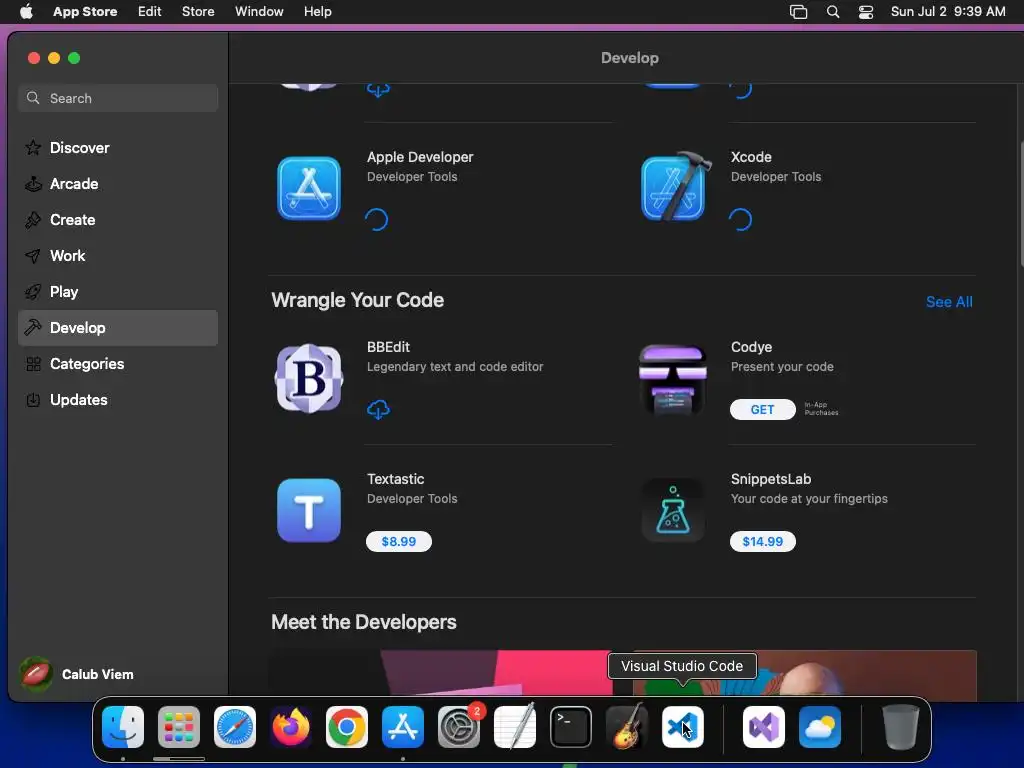
Task: Open Control Center in the menu bar
Action: [866, 12]
